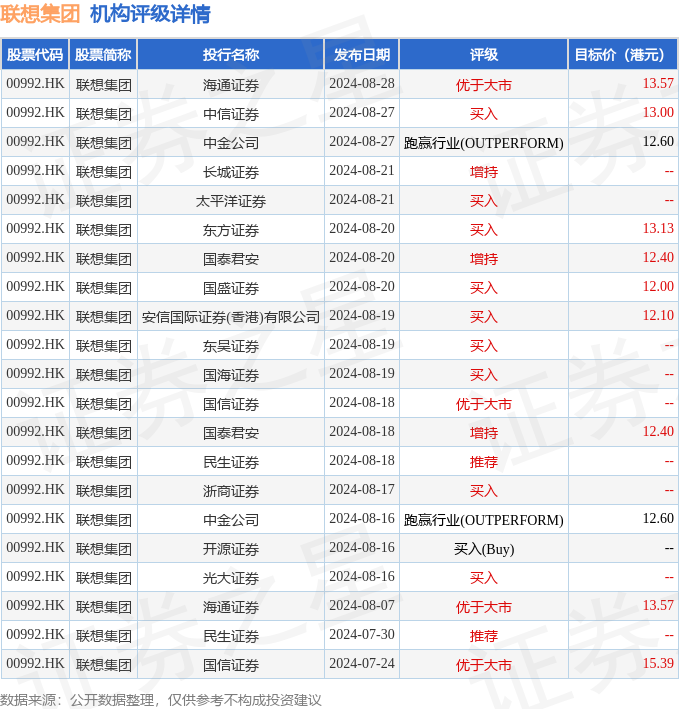Select the 发布日期 column header
Screen dimensions: 679x709
[x=362, y=55]
